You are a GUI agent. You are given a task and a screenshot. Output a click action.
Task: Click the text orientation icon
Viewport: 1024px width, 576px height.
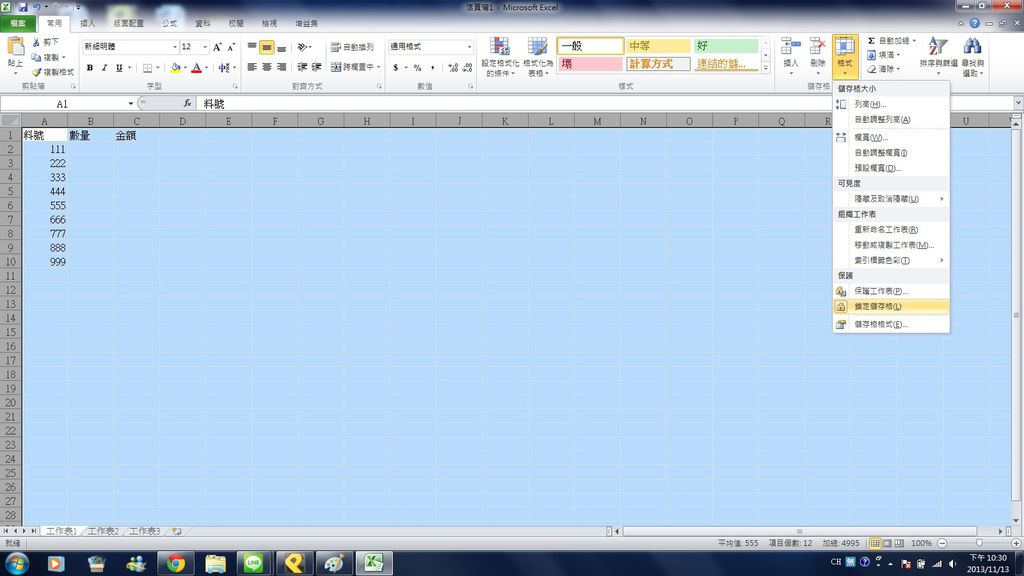pyautogui.click(x=303, y=47)
